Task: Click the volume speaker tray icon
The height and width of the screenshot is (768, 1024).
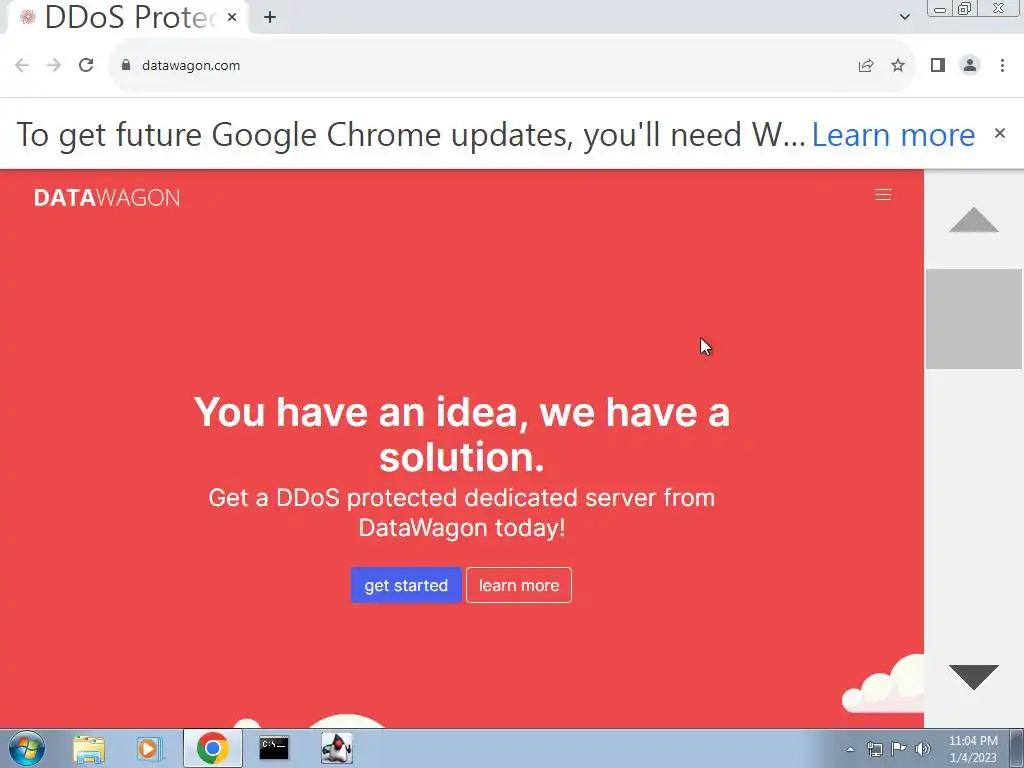Action: (923, 749)
